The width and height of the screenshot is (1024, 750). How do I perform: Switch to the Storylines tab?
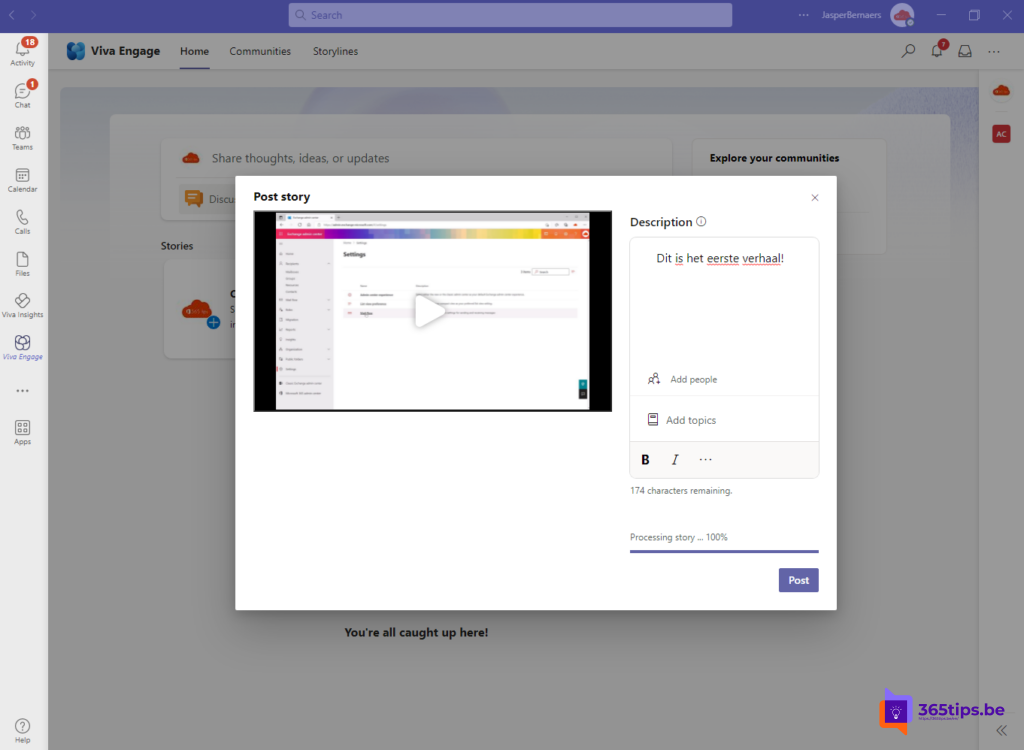coord(335,51)
